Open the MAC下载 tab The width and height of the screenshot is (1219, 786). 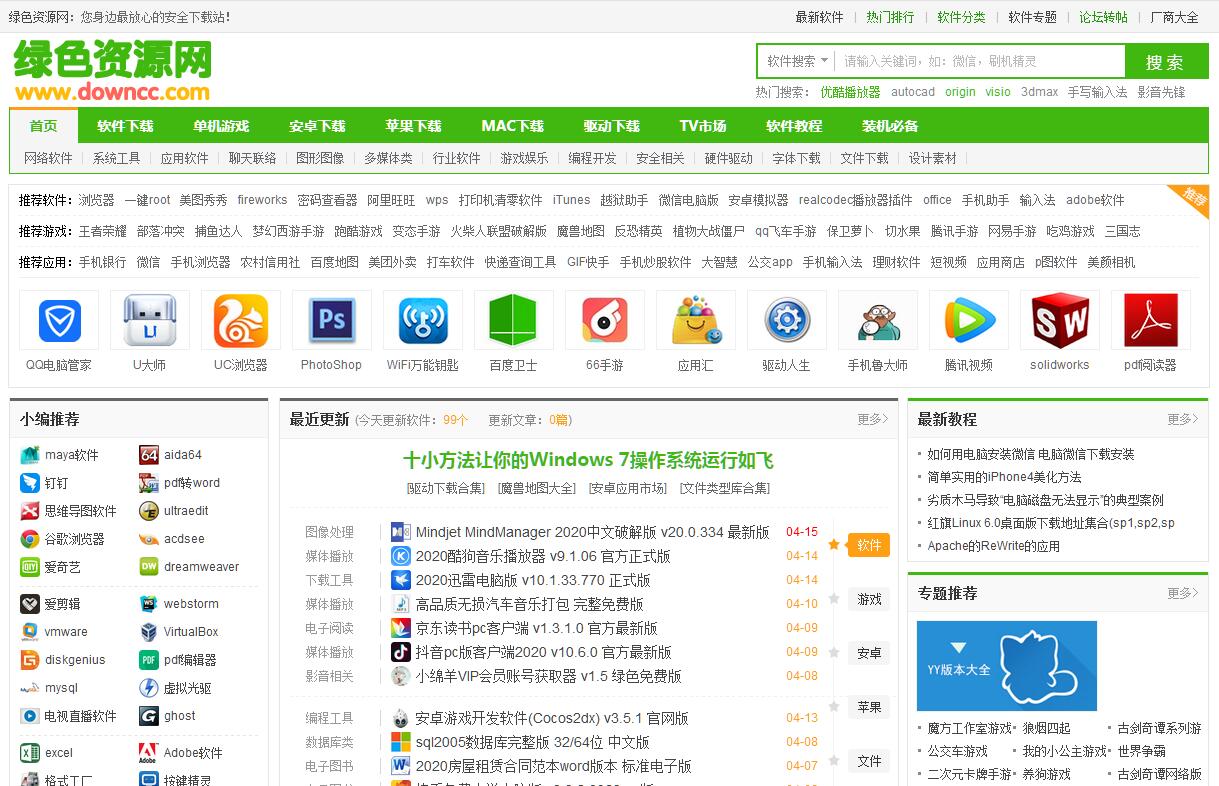[512, 126]
